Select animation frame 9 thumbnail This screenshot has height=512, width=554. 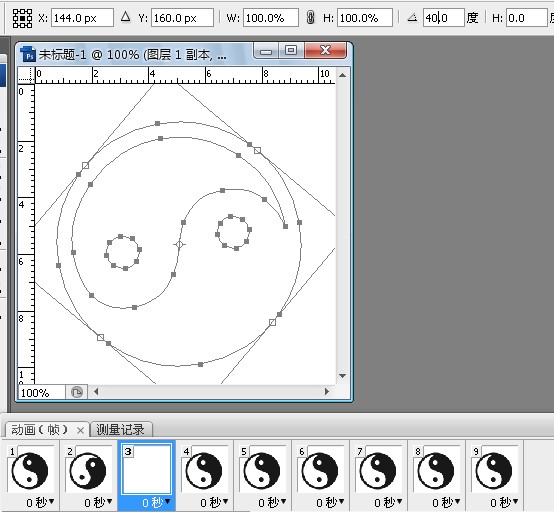(x=494, y=470)
